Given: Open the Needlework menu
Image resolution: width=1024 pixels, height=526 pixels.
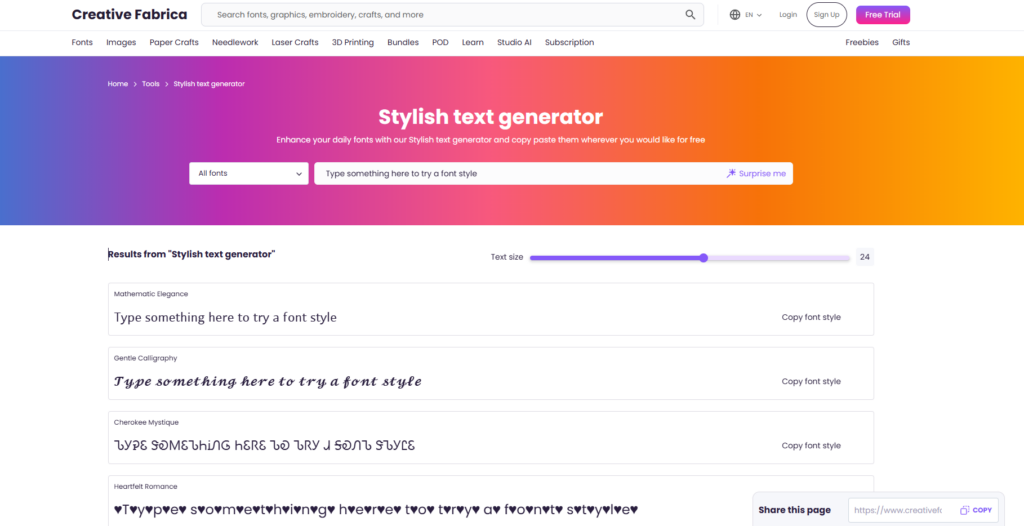Looking at the screenshot, I should coord(235,42).
